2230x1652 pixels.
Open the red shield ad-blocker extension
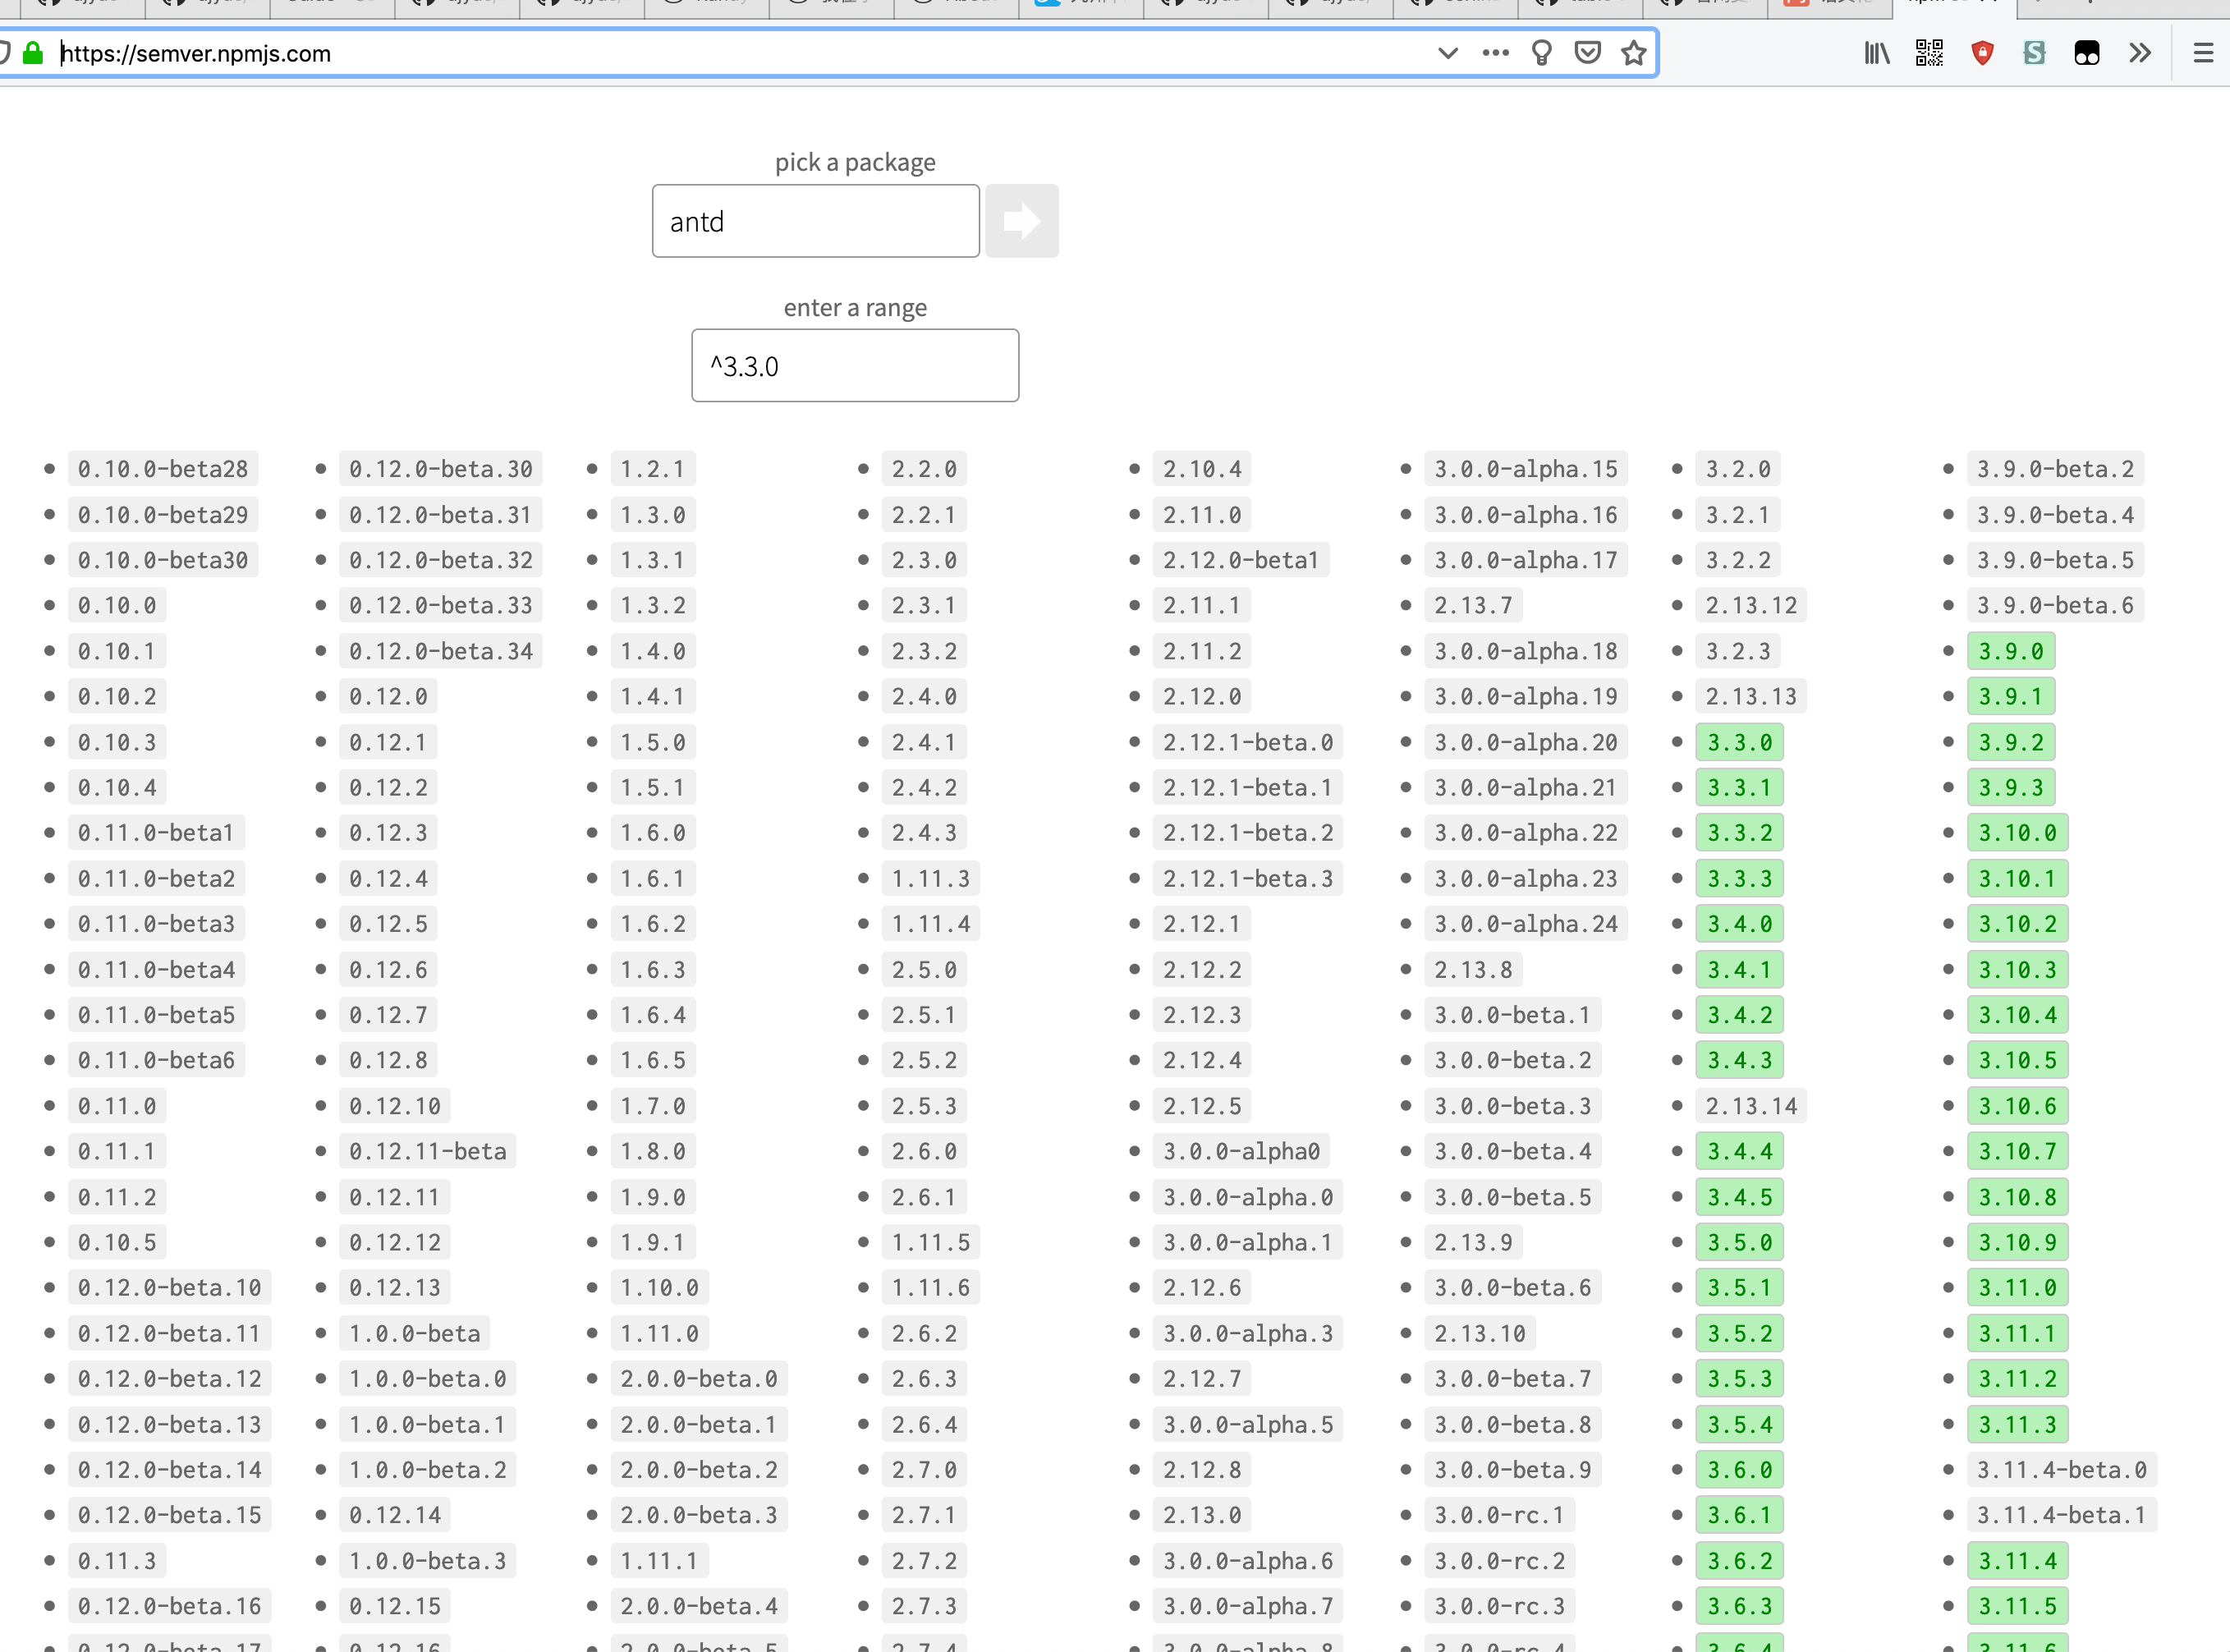[x=1983, y=53]
